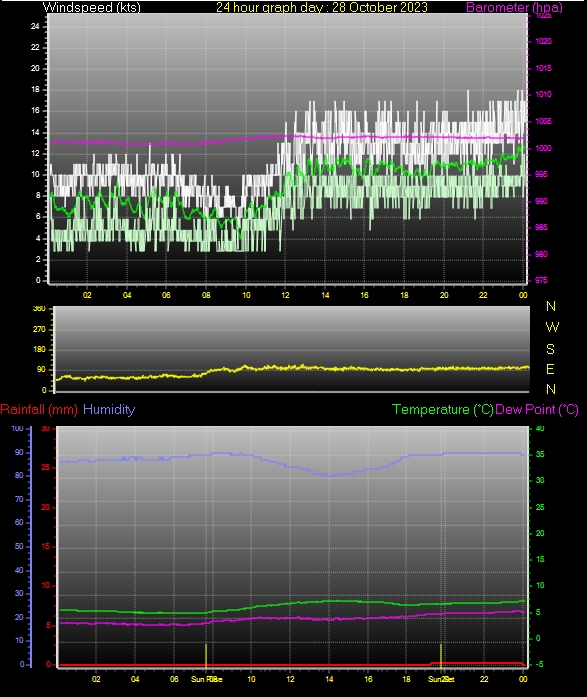587x697 pixels.
Task: Click the 24 kts windspeed axis value
Action: pyautogui.click(x=35, y=26)
